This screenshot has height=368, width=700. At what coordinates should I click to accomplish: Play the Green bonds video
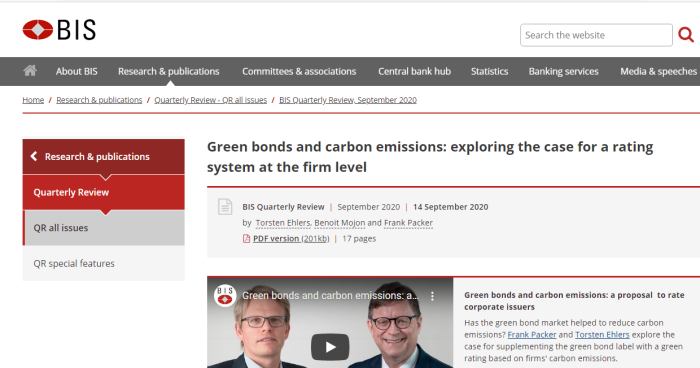pyautogui.click(x=330, y=347)
